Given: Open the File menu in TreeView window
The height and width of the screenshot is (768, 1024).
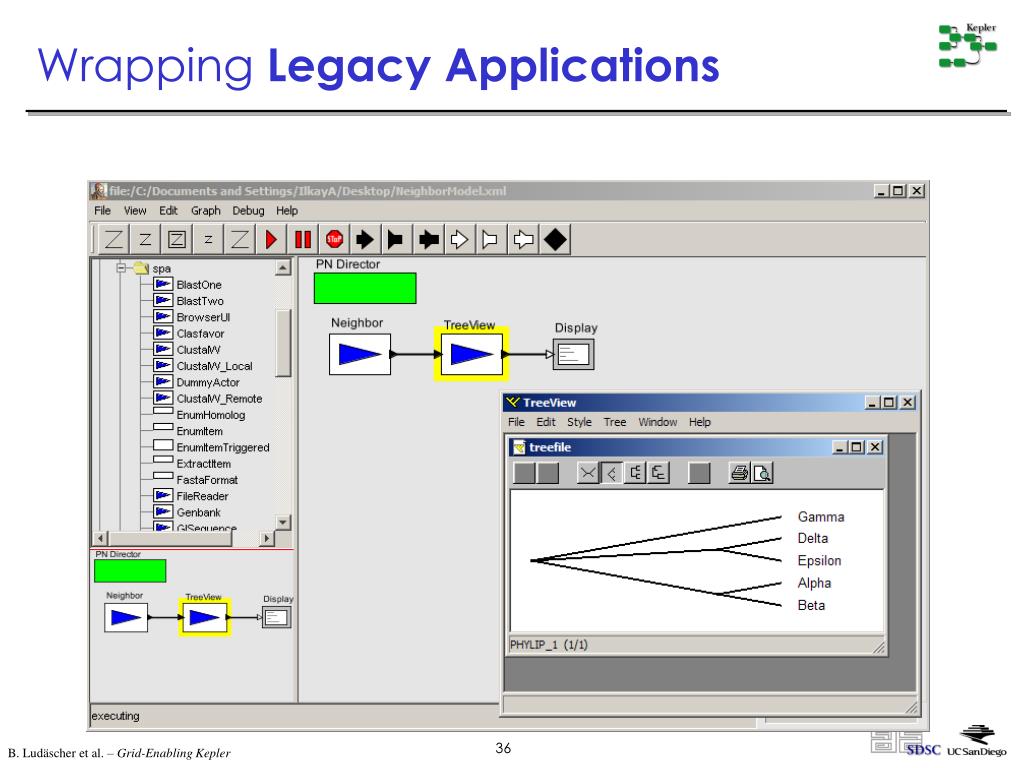Looking at the screenshot, I should tap(516, 422).
